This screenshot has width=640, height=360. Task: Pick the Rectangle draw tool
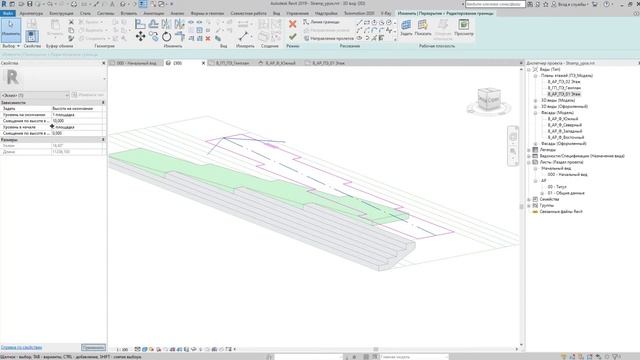pyautogui.click(x=367, y=22)
